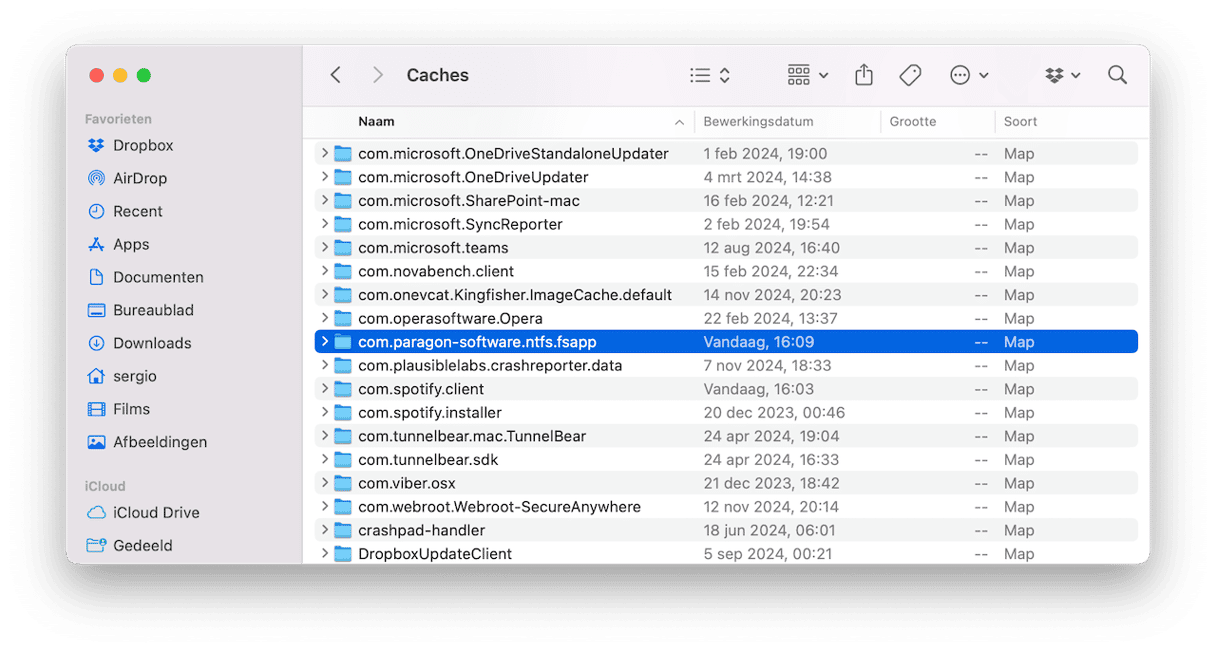The image size is (1216, 651).
Task: Select the DropboxUpdateClient row
Action: tap(726, 553)
